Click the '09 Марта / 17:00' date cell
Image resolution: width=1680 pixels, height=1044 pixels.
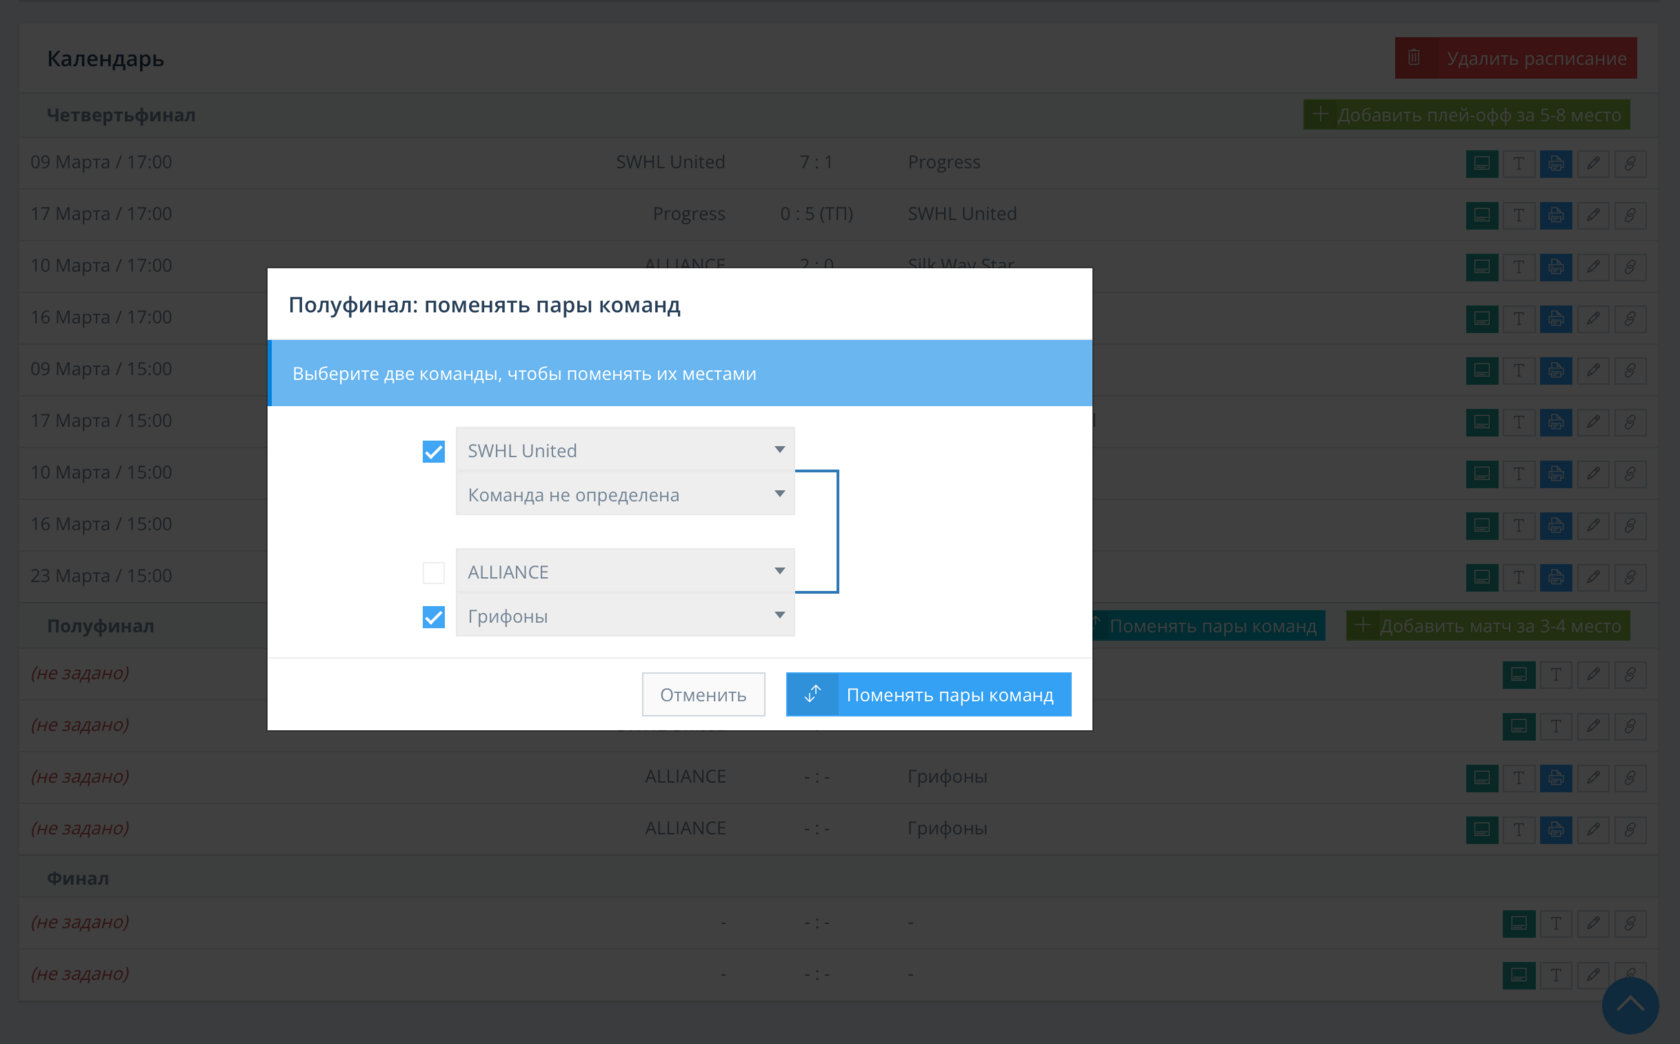pos(101,162)
